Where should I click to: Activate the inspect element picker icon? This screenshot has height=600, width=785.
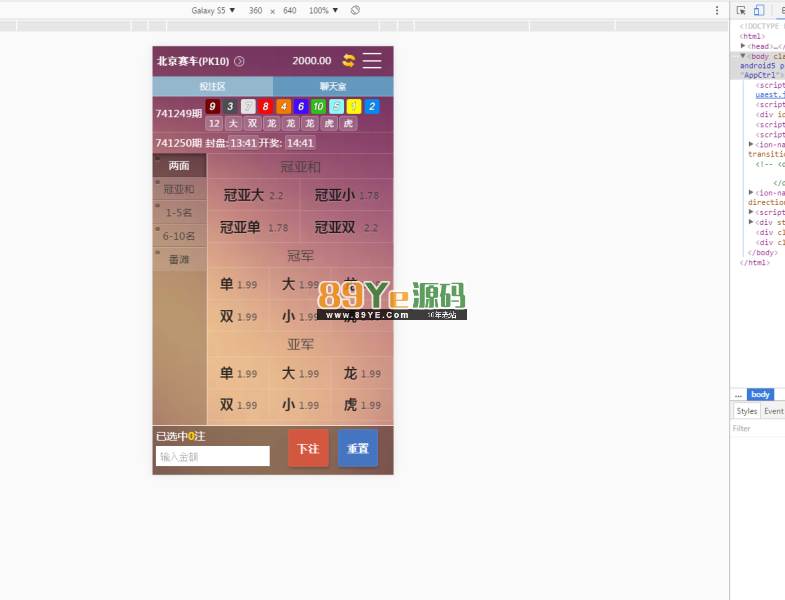coord(741,10)
